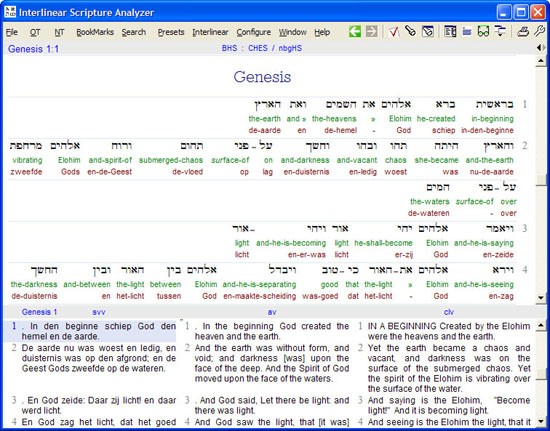This screenshot has height=431, width=550.
Task: Click the two-column panel layout icon
Action: pos(450,32)
